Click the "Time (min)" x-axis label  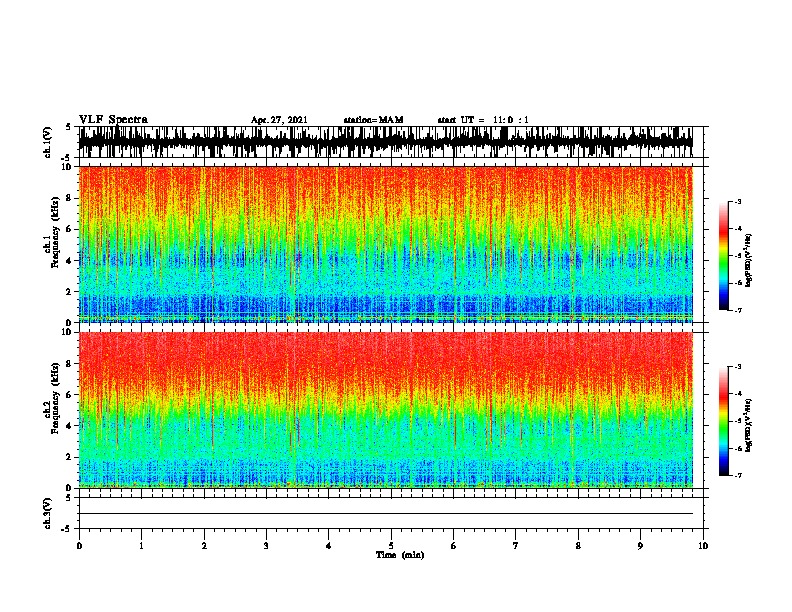pyautogui.click(x=400, y=555)
